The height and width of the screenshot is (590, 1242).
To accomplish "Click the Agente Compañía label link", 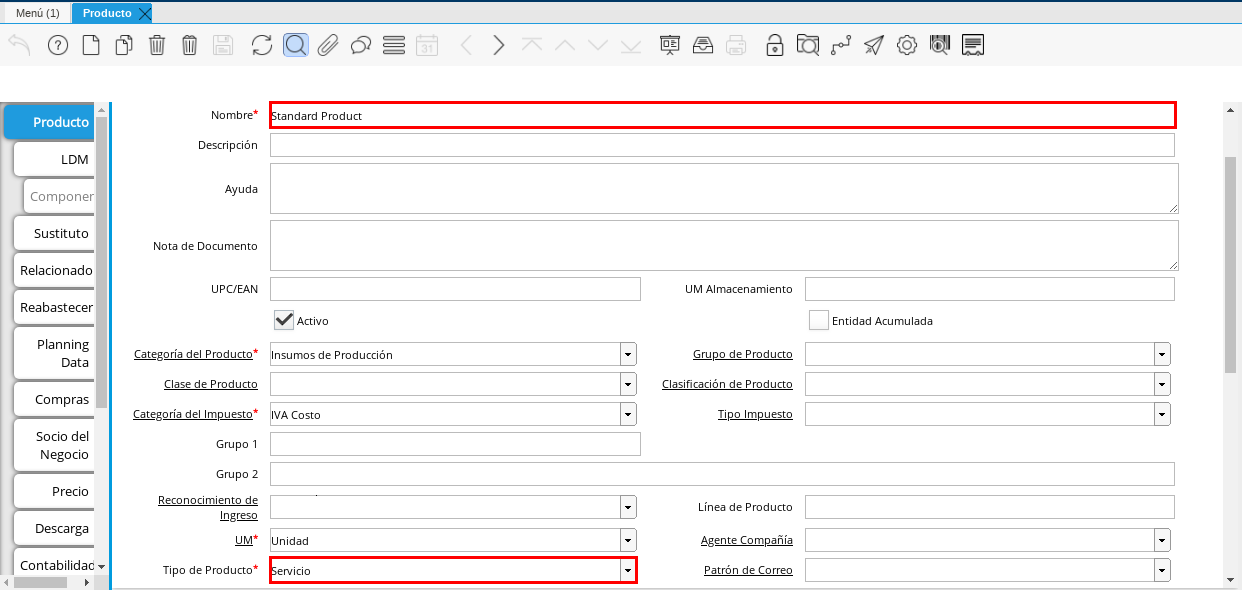I will pyautogui.click(x=747, y=540).
